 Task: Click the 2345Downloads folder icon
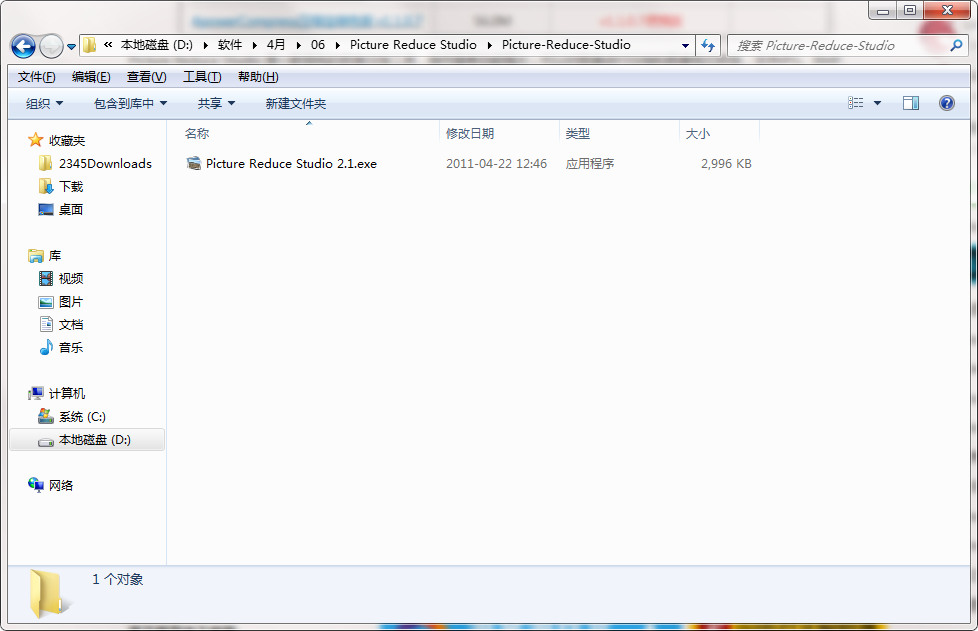tap(46, 163)
